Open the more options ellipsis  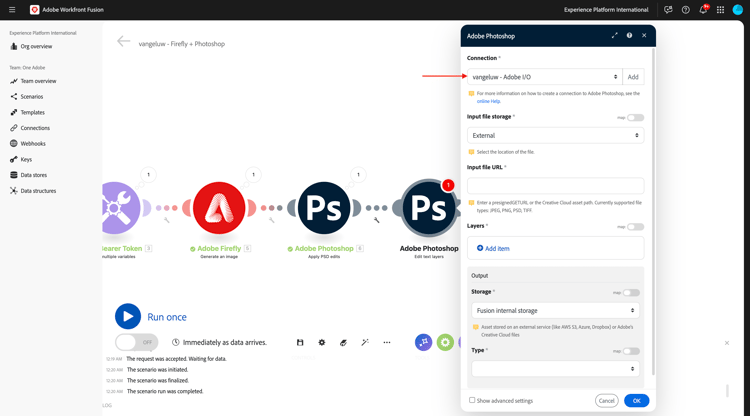coord(387,342)
